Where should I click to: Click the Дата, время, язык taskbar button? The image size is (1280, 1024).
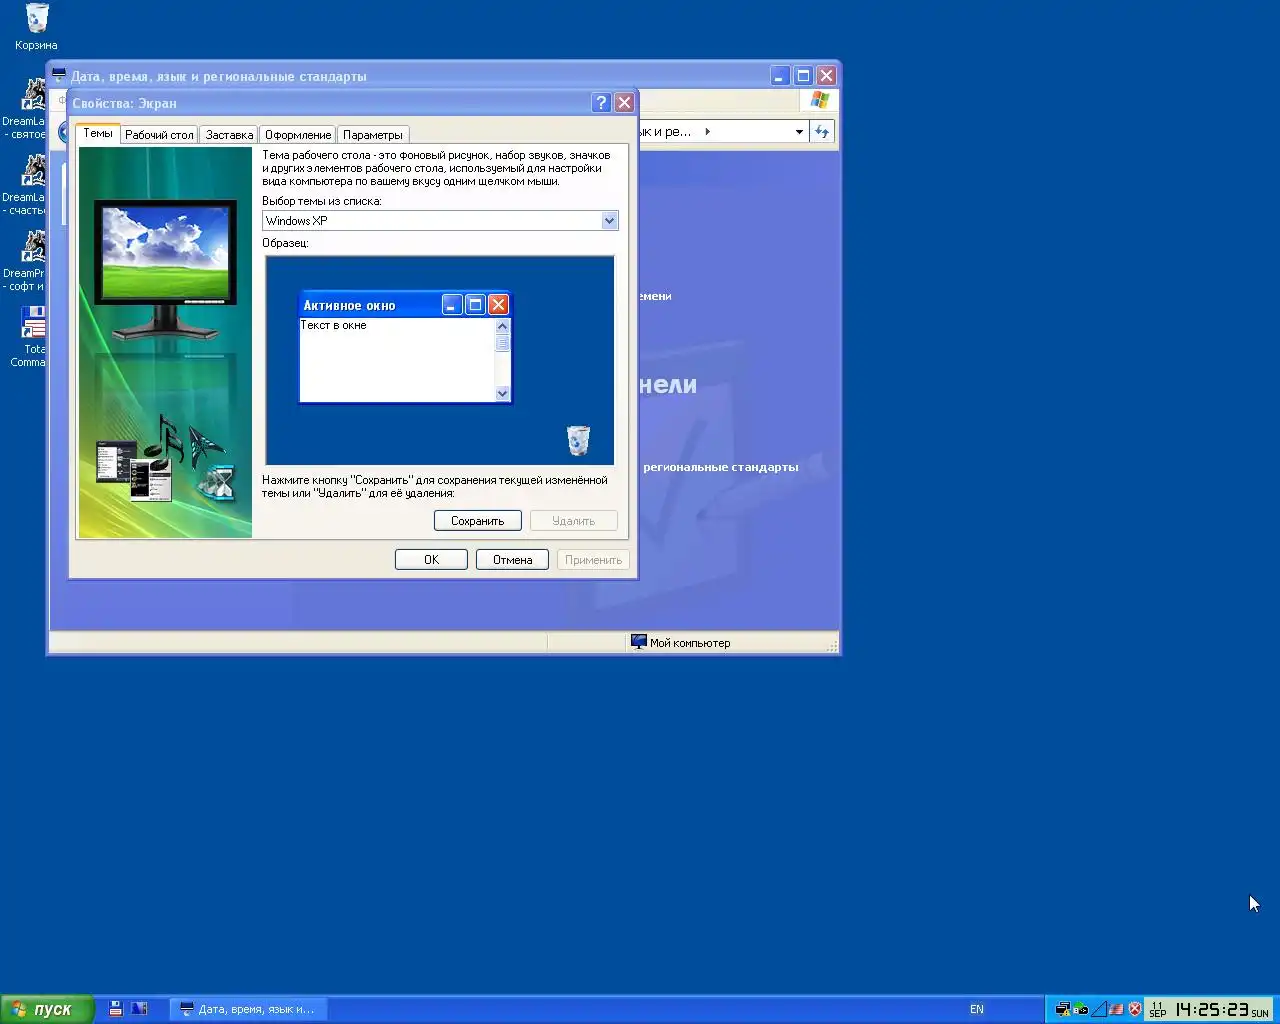click(x=249, y=1009)
